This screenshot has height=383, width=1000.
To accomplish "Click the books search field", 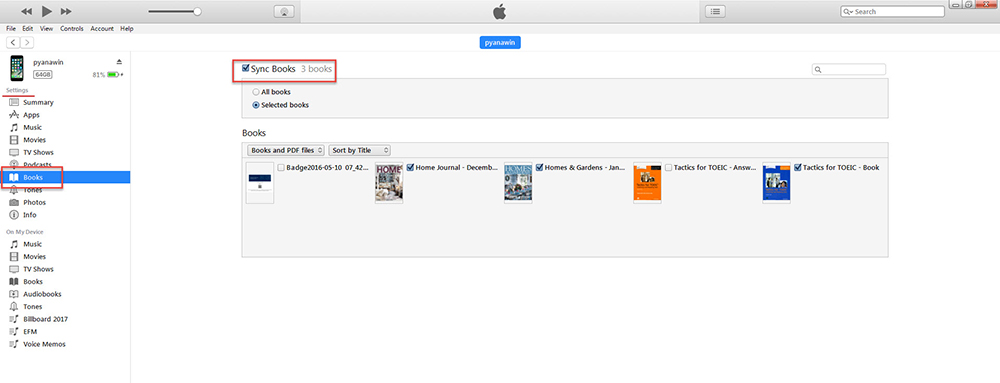I will (x=849, y=69).
